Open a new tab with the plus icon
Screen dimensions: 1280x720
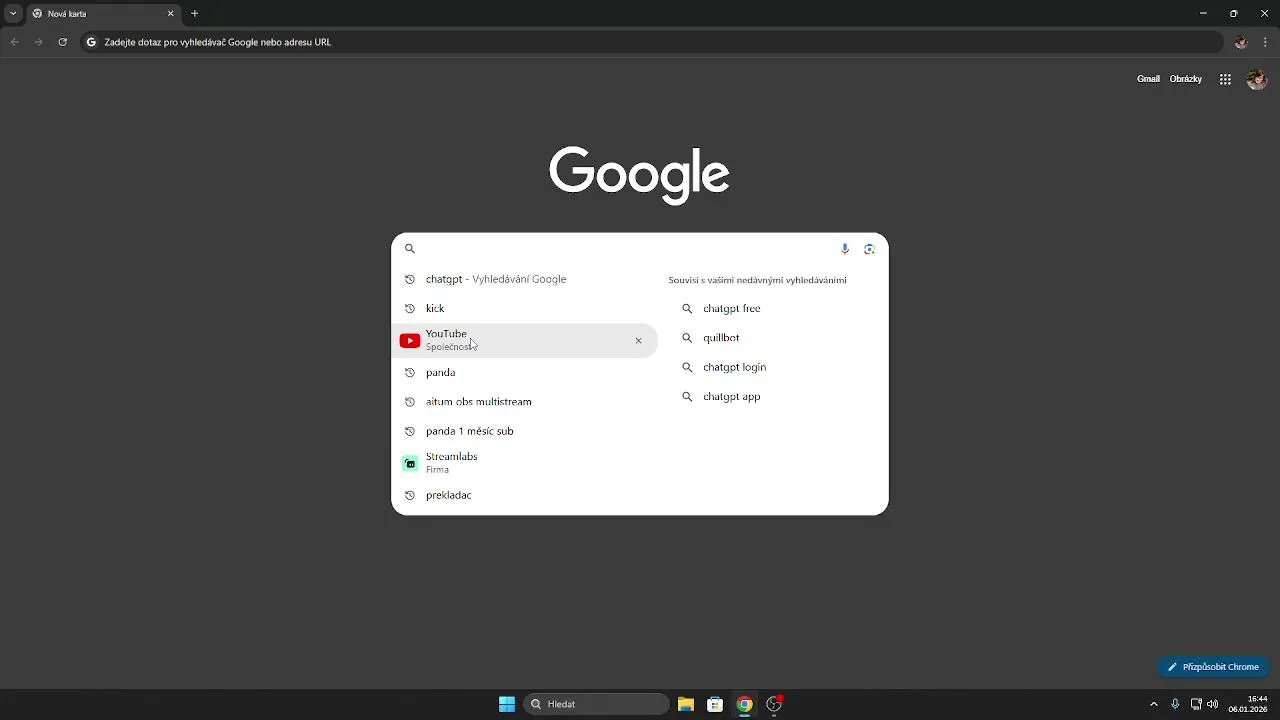[195, 14]
